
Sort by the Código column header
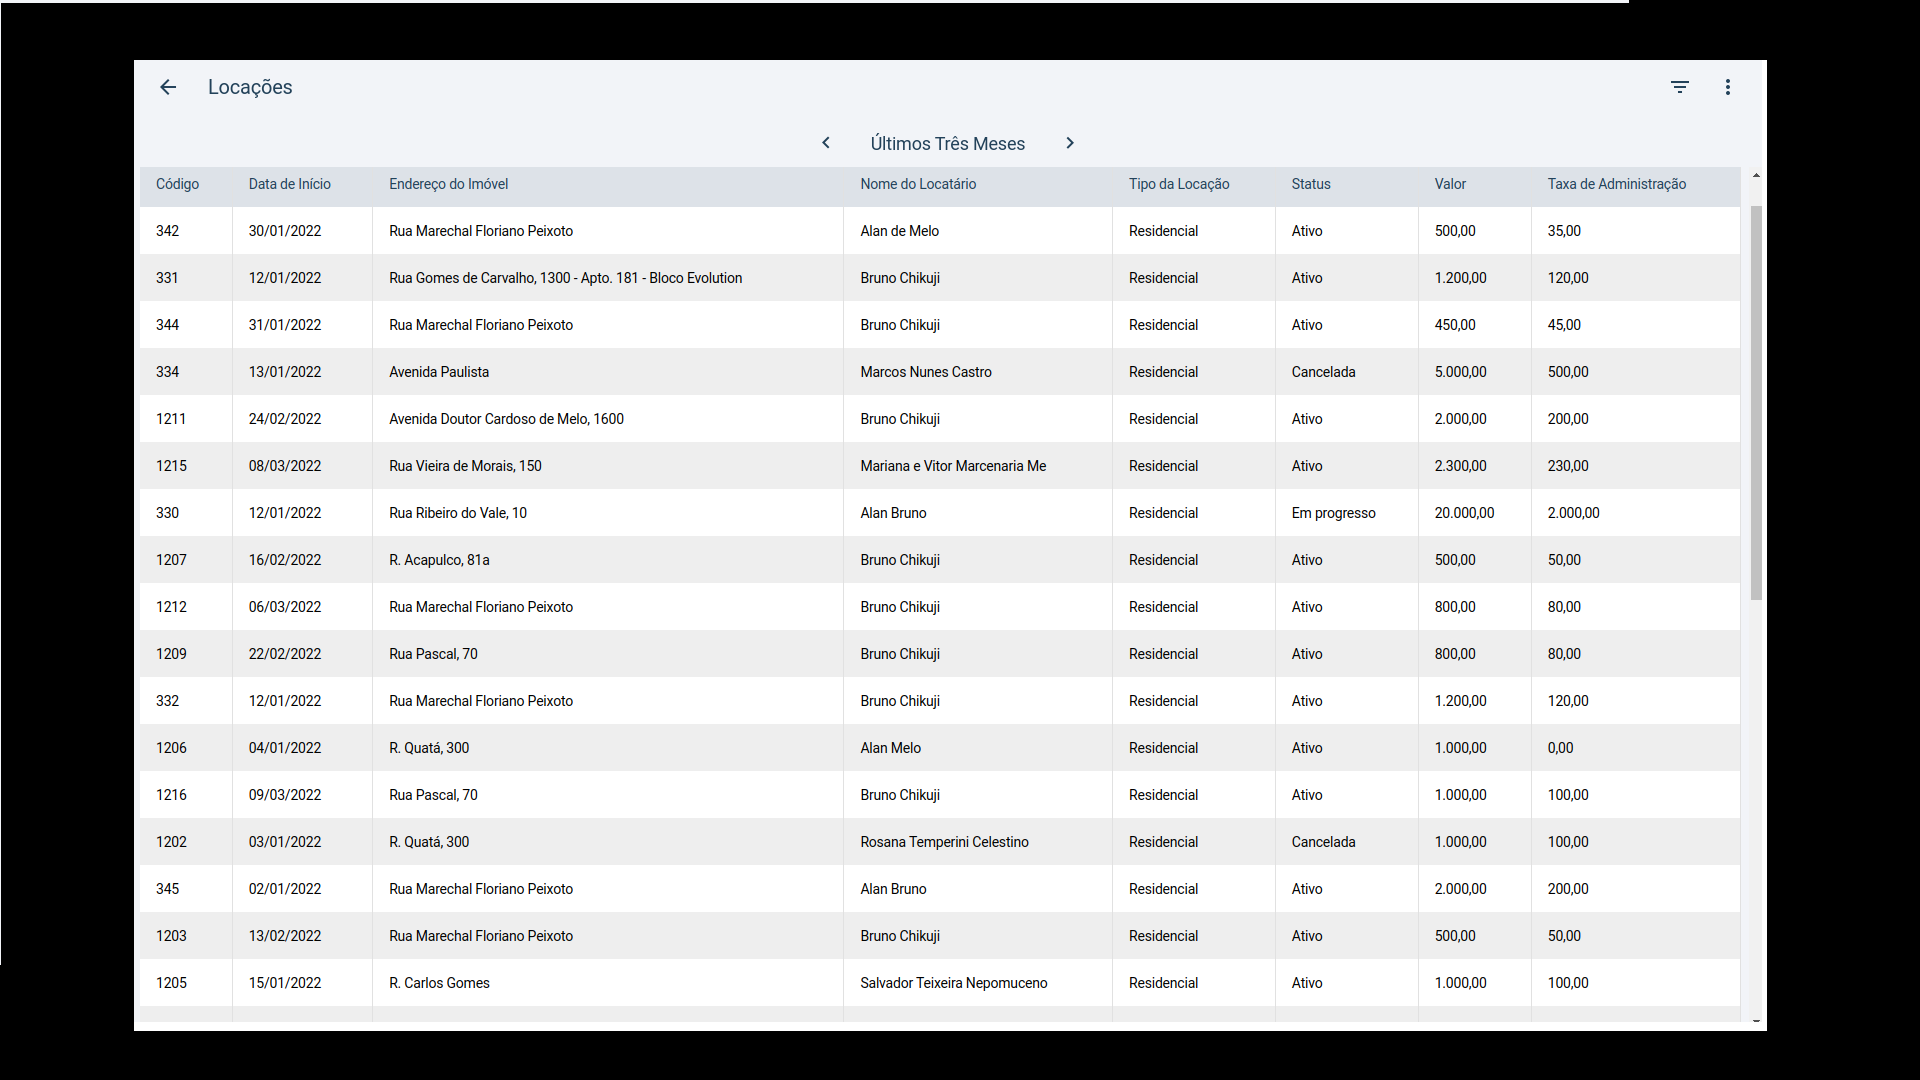pyautogui.click(x=177, y=184)
